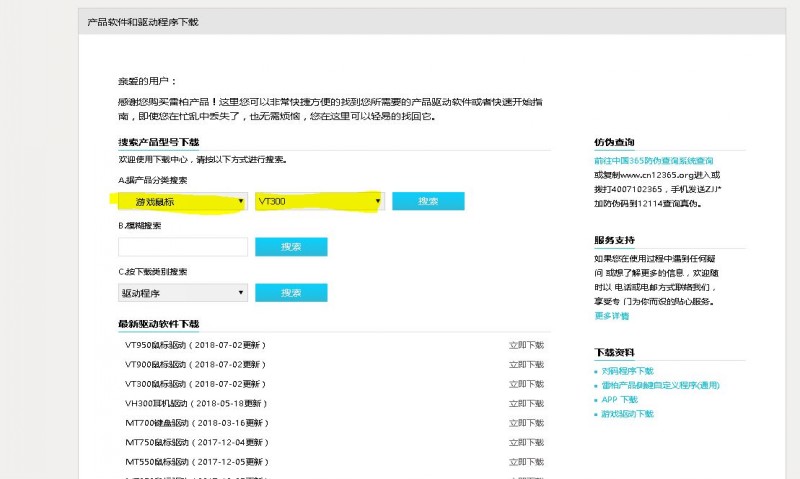Click the 服务支持 sidebar heading
The image size is (800, 479).
pyautogui.click(x=614, y=240)
